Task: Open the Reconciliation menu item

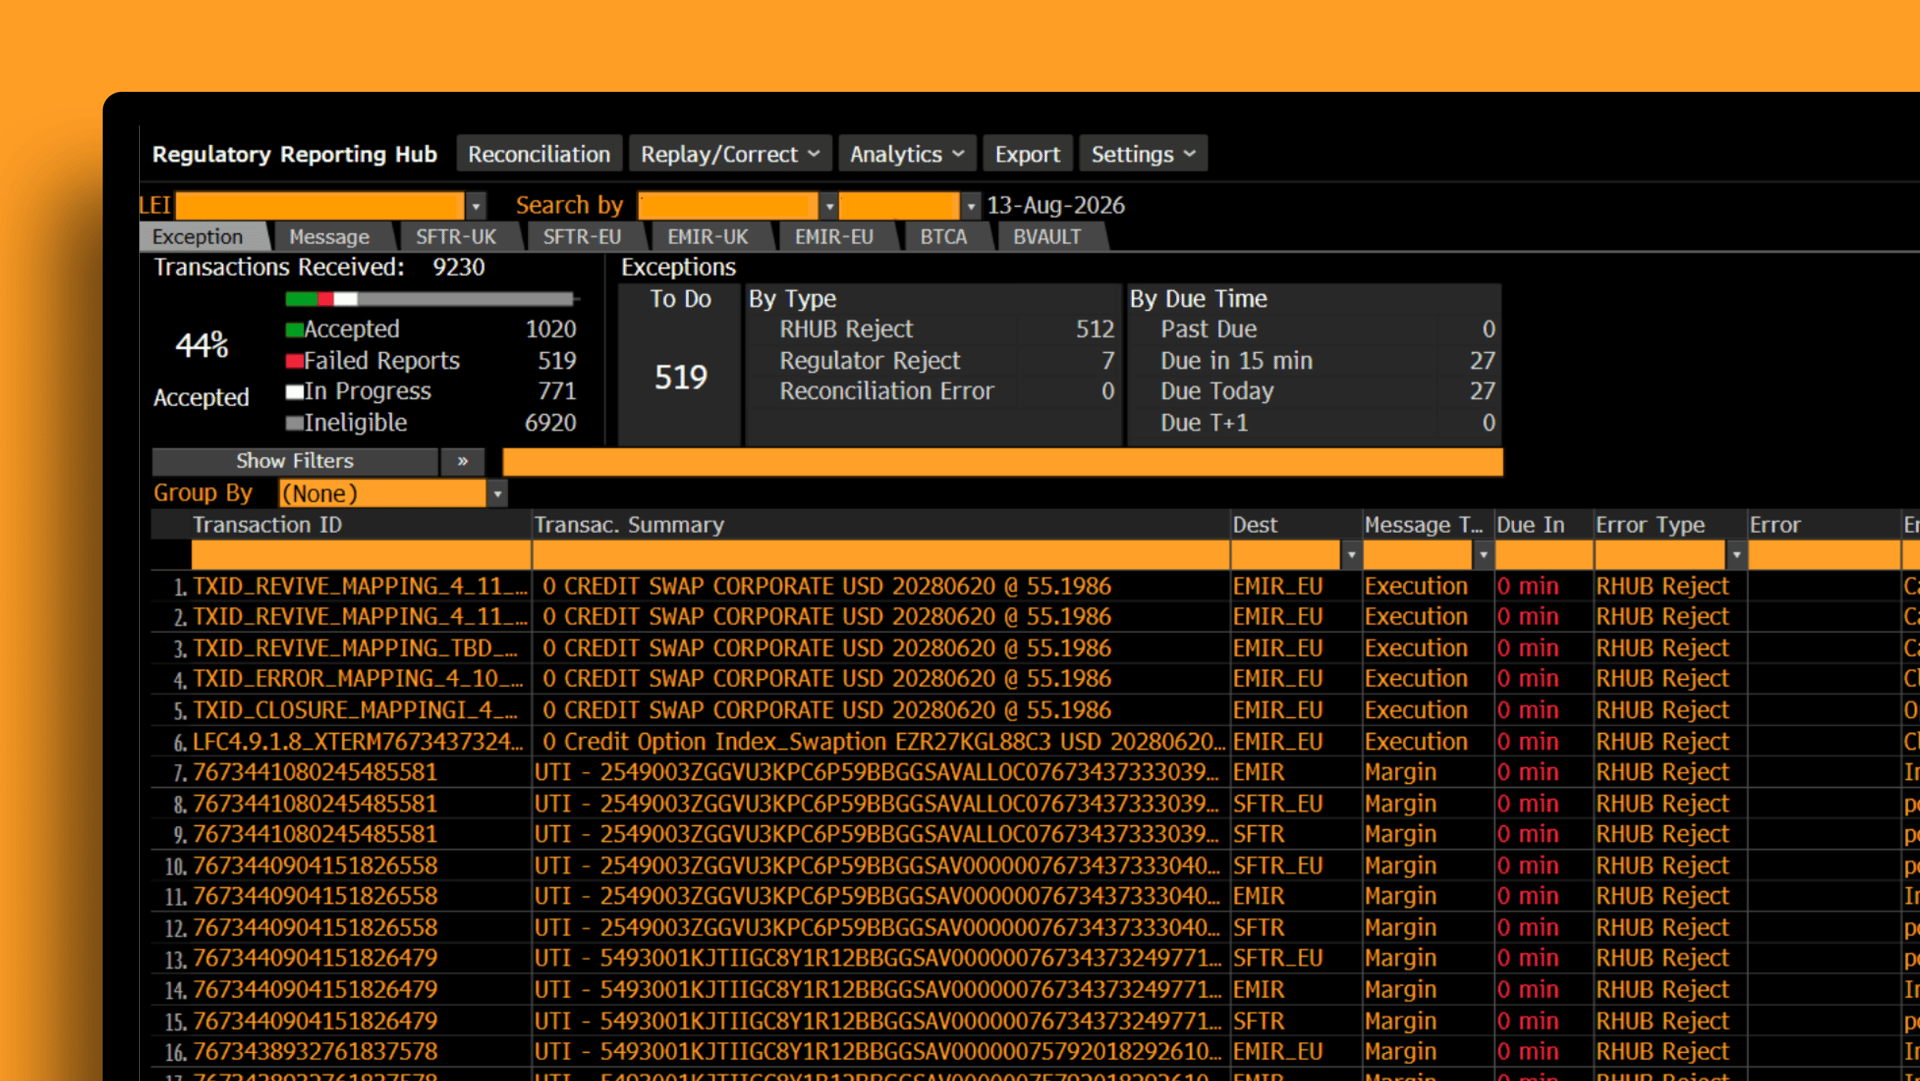Action: pyautogui.click(x=539, y=154)
